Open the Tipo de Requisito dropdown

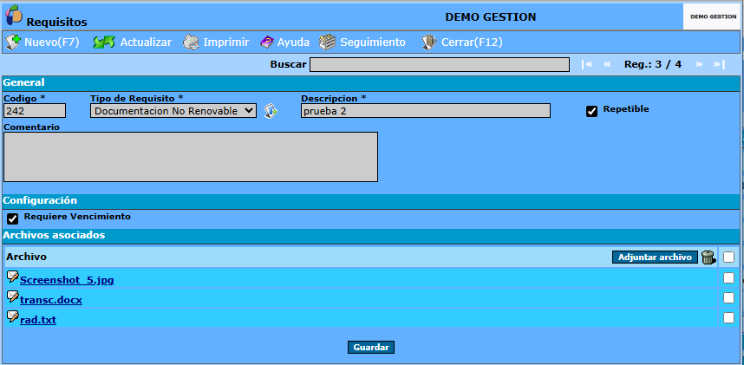click(x=173, y=111)
